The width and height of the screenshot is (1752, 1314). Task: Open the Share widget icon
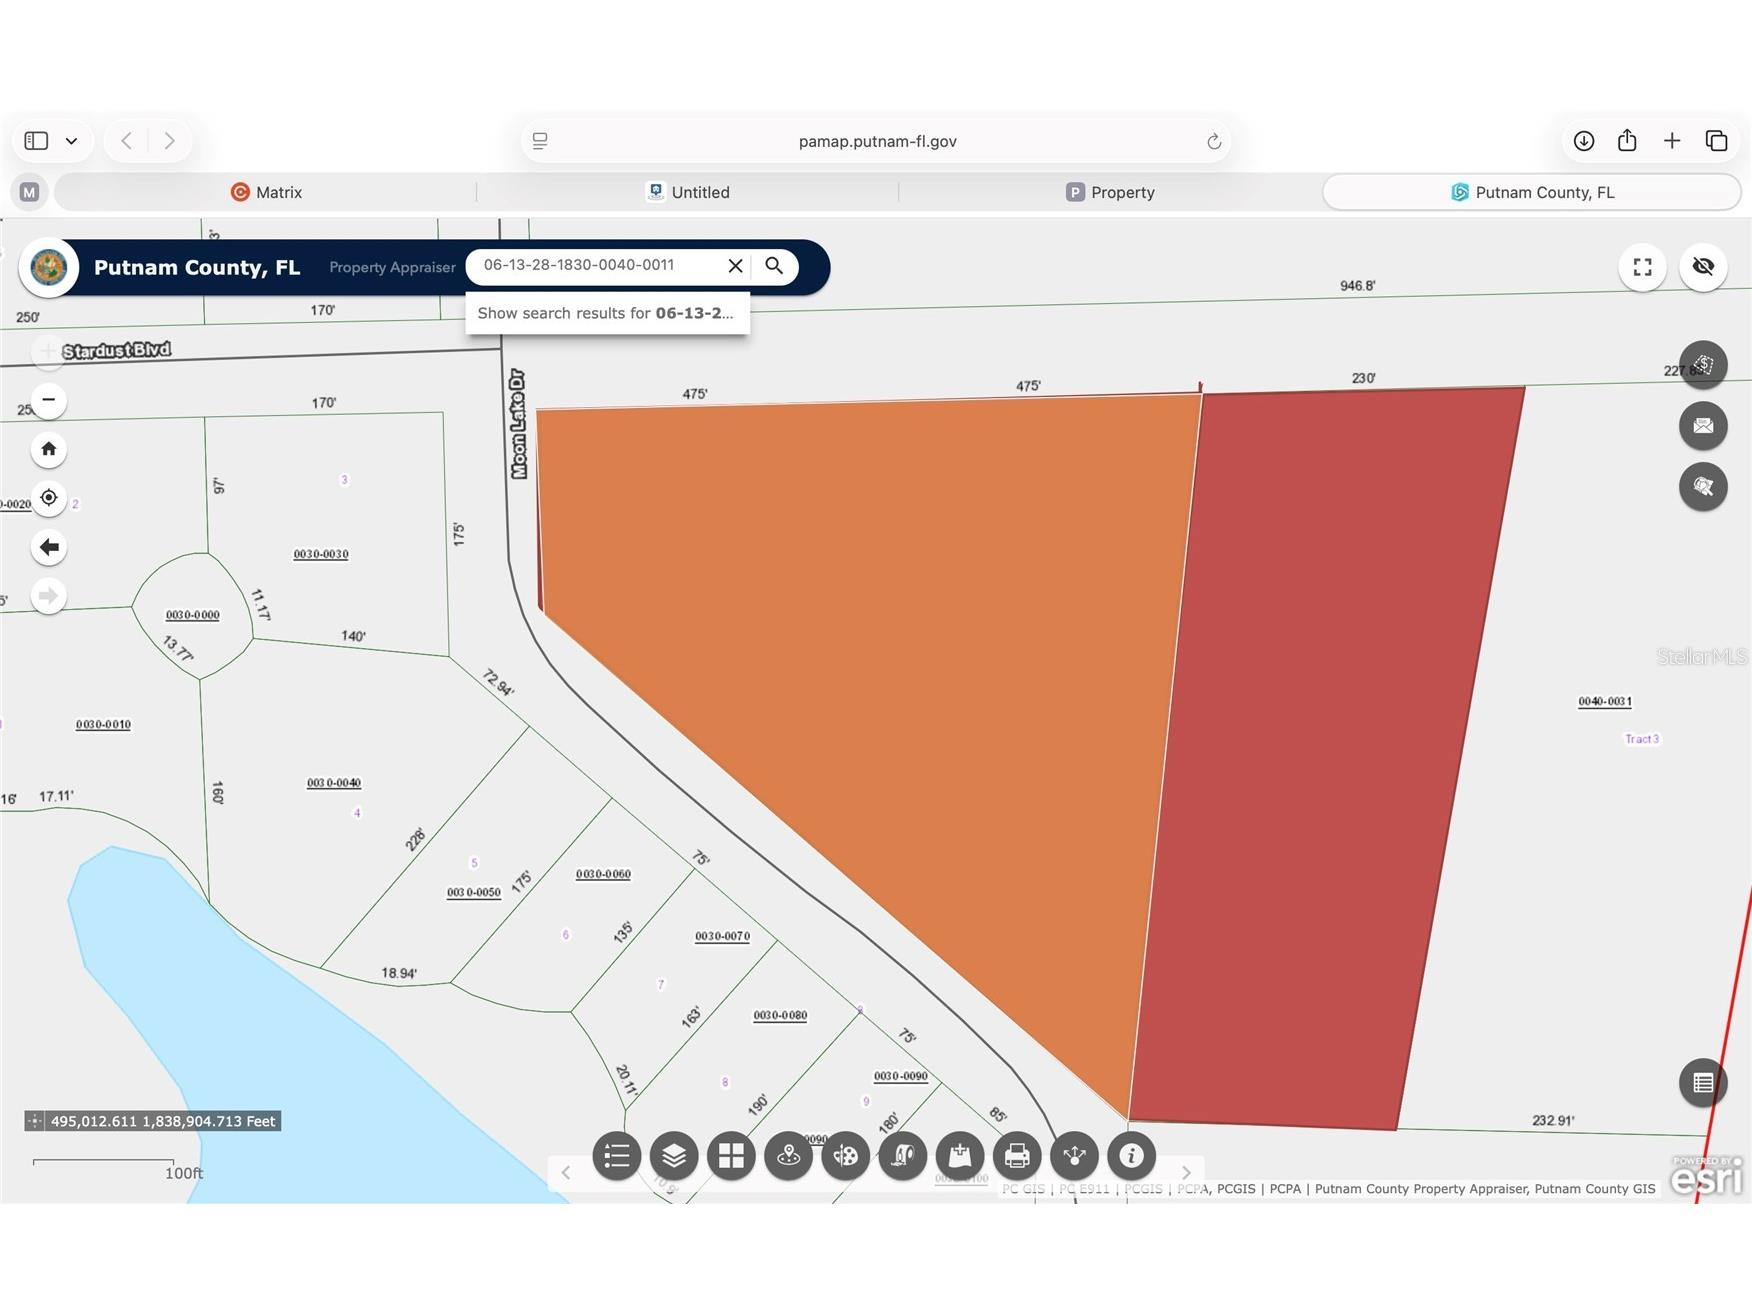click(x=1074, y=1156)
